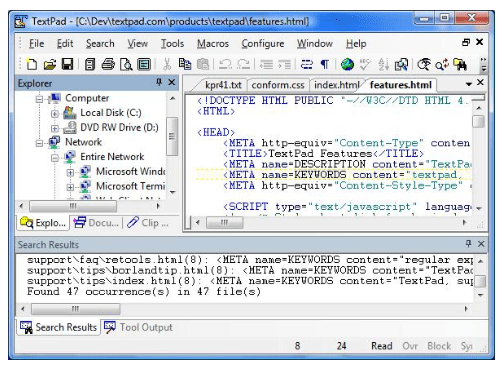
Task: Click the decrease indent icon
Action: 266,64
